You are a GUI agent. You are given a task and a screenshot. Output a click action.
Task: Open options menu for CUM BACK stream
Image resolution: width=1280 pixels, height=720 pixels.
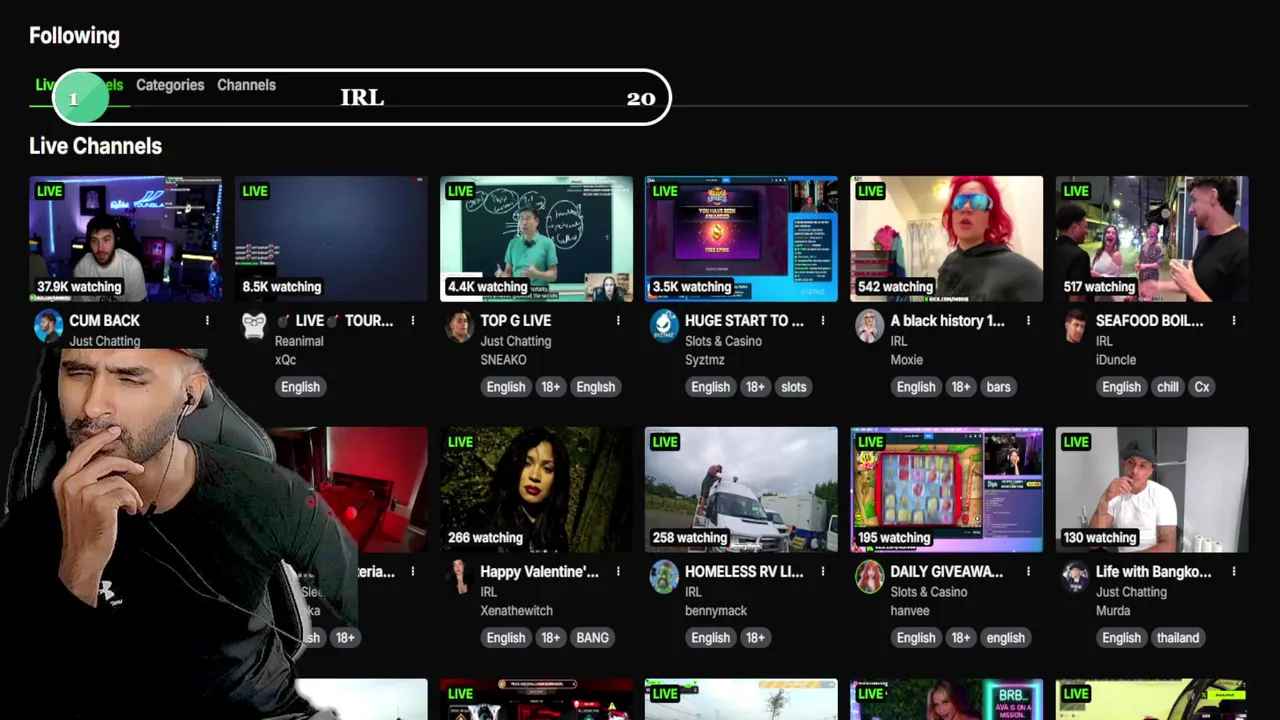tap(207, 321)
